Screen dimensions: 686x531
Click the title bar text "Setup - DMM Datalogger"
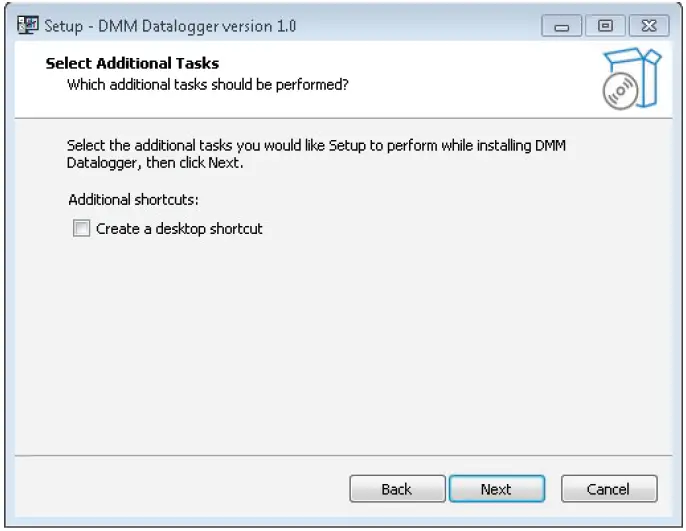[x=130, y=27]
